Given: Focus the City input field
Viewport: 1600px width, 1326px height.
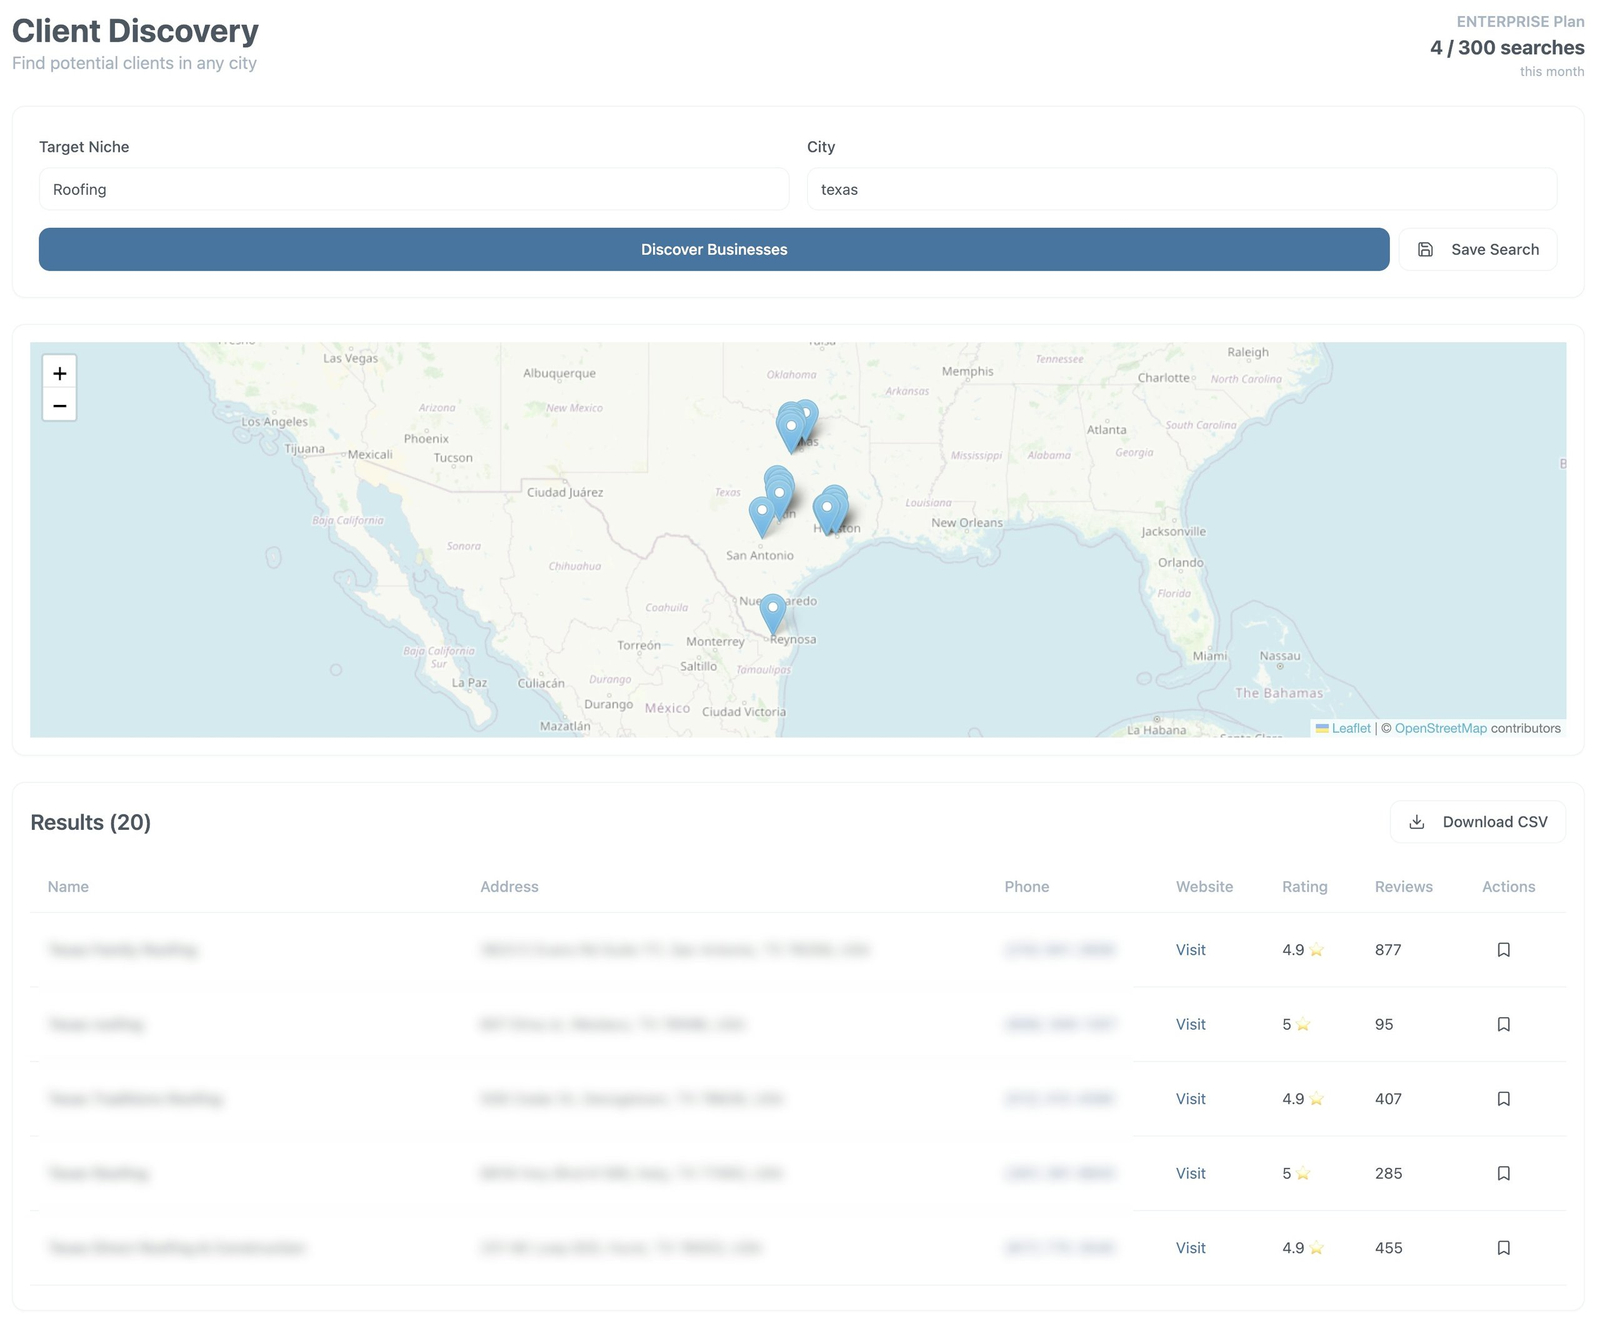Looking at the screenshot, I should click(x=1182, y=190).
